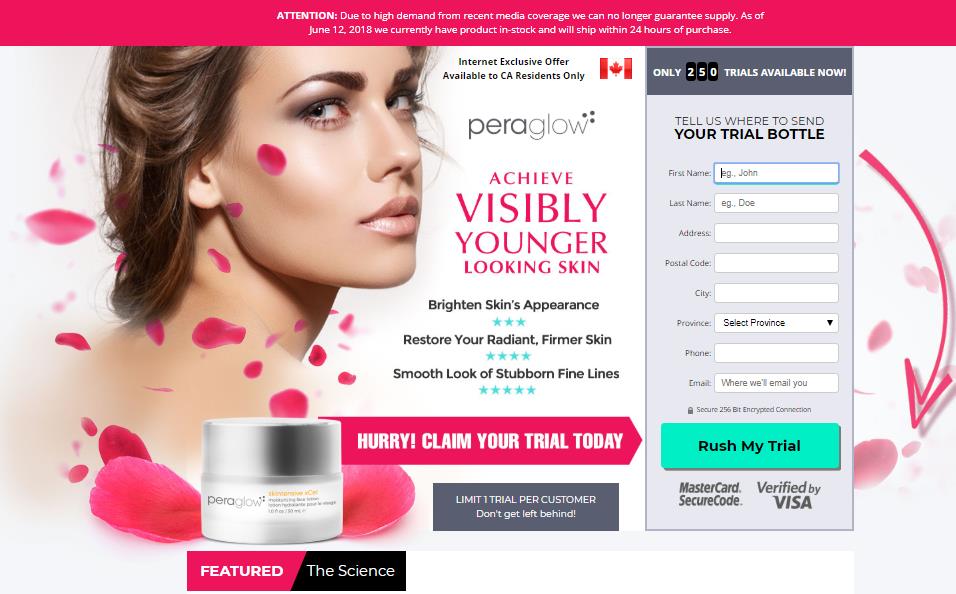956x594 pixels.
Task: Click the Limit 1 Trial Per Customer box
Action: pos(526,507)
